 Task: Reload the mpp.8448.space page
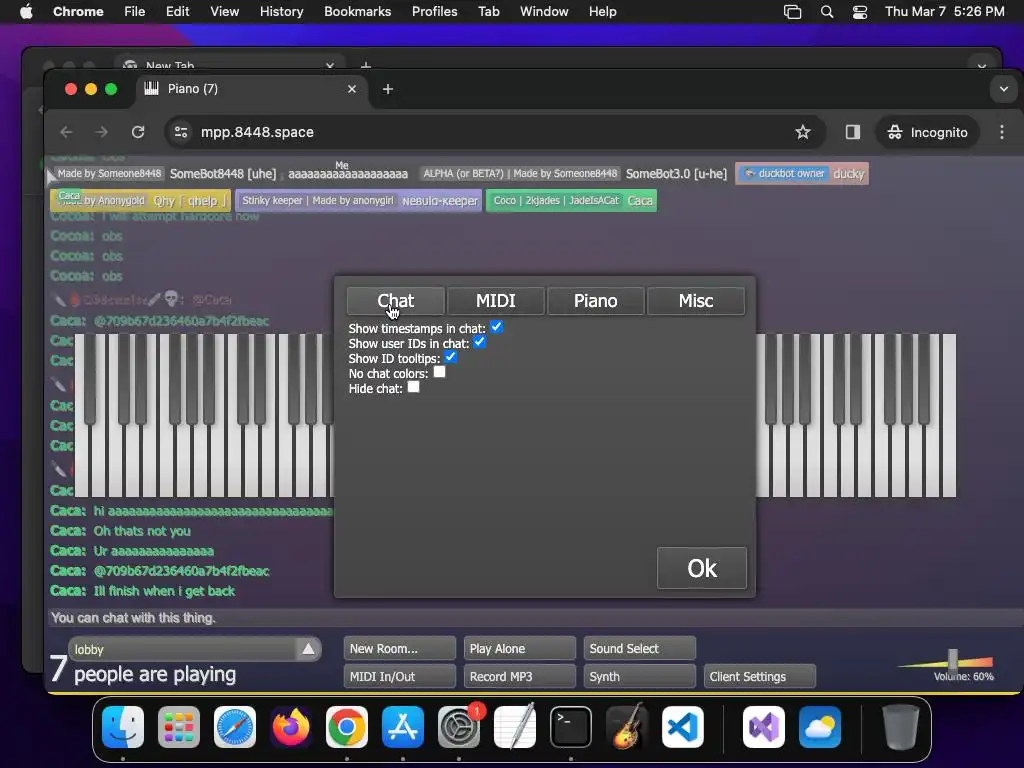pos(138,132)
